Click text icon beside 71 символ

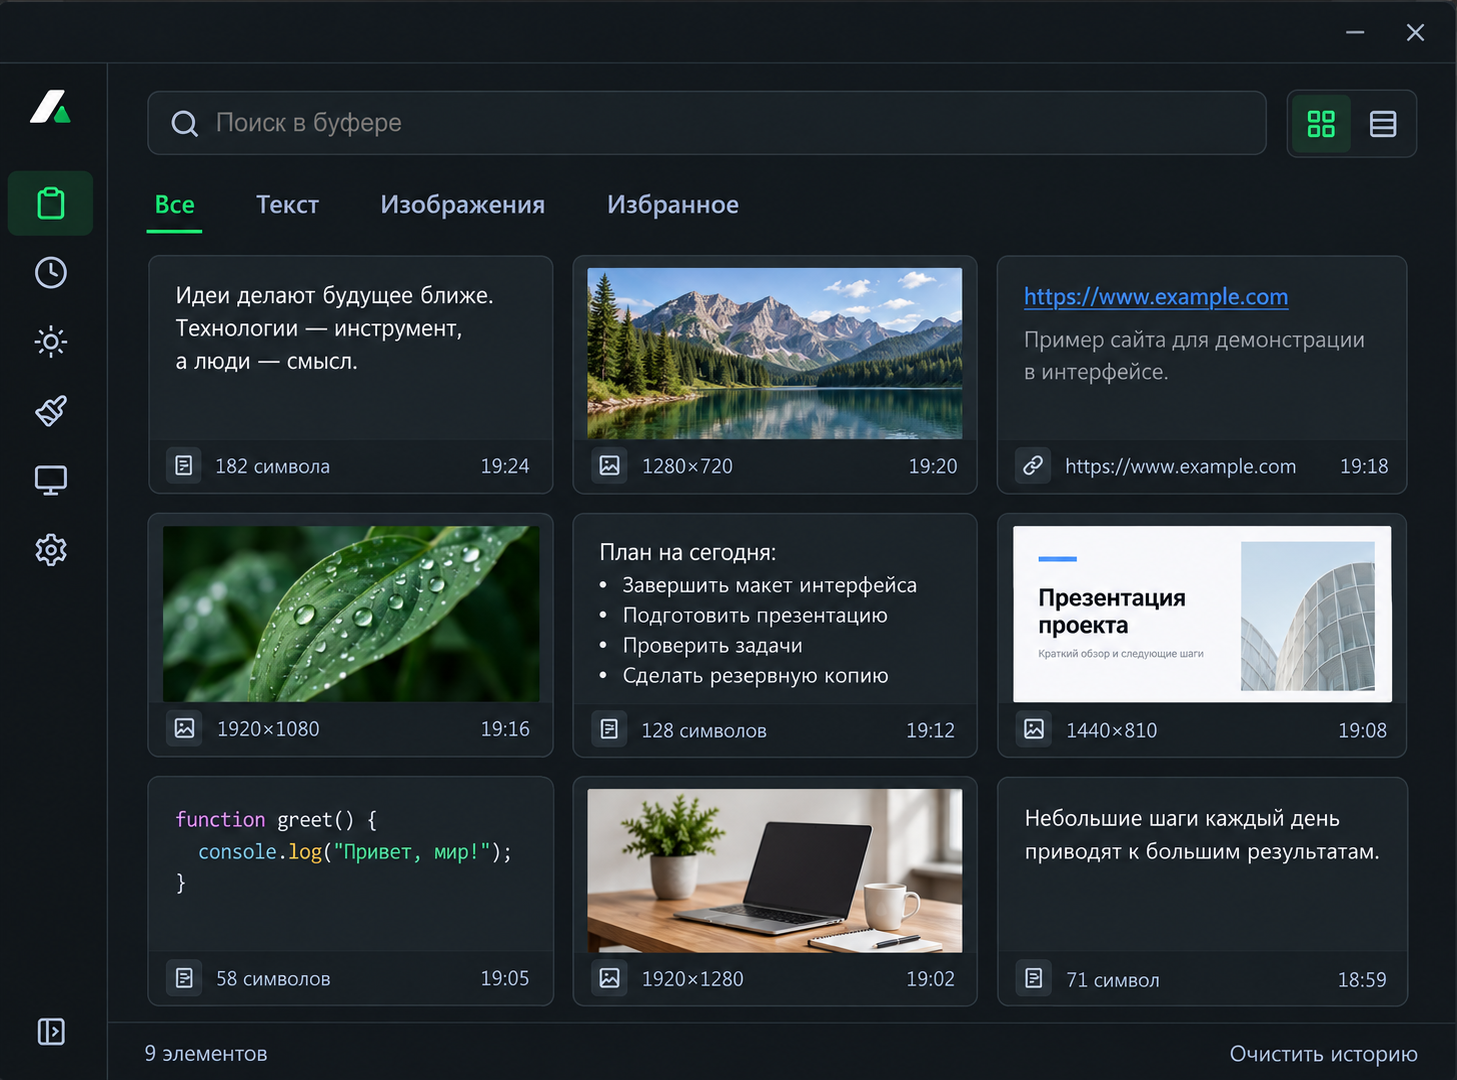pos(1034,978)
